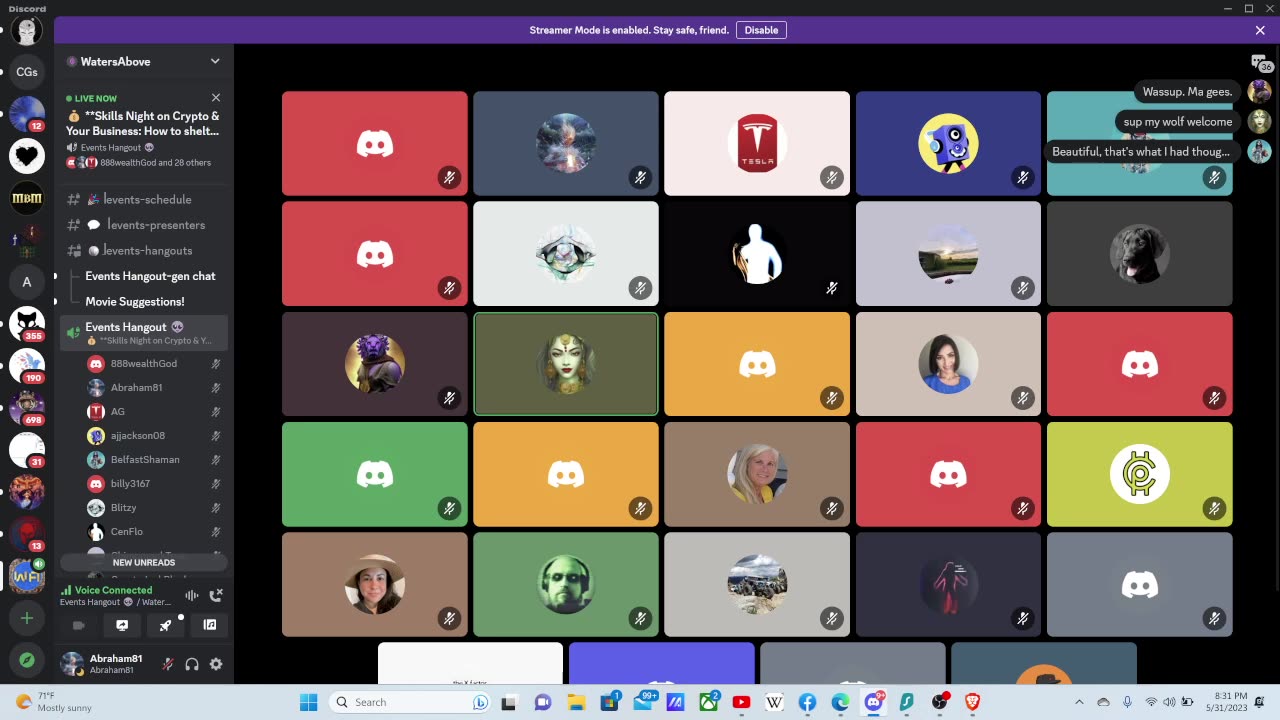Select the CC coin logo participant tile

pyautogui.click(x=1139, y=474)
